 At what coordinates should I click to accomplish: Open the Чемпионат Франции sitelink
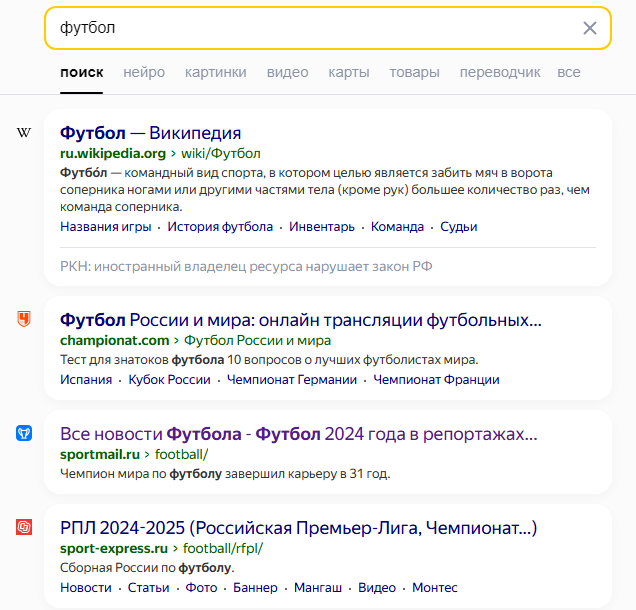(436, 380)
